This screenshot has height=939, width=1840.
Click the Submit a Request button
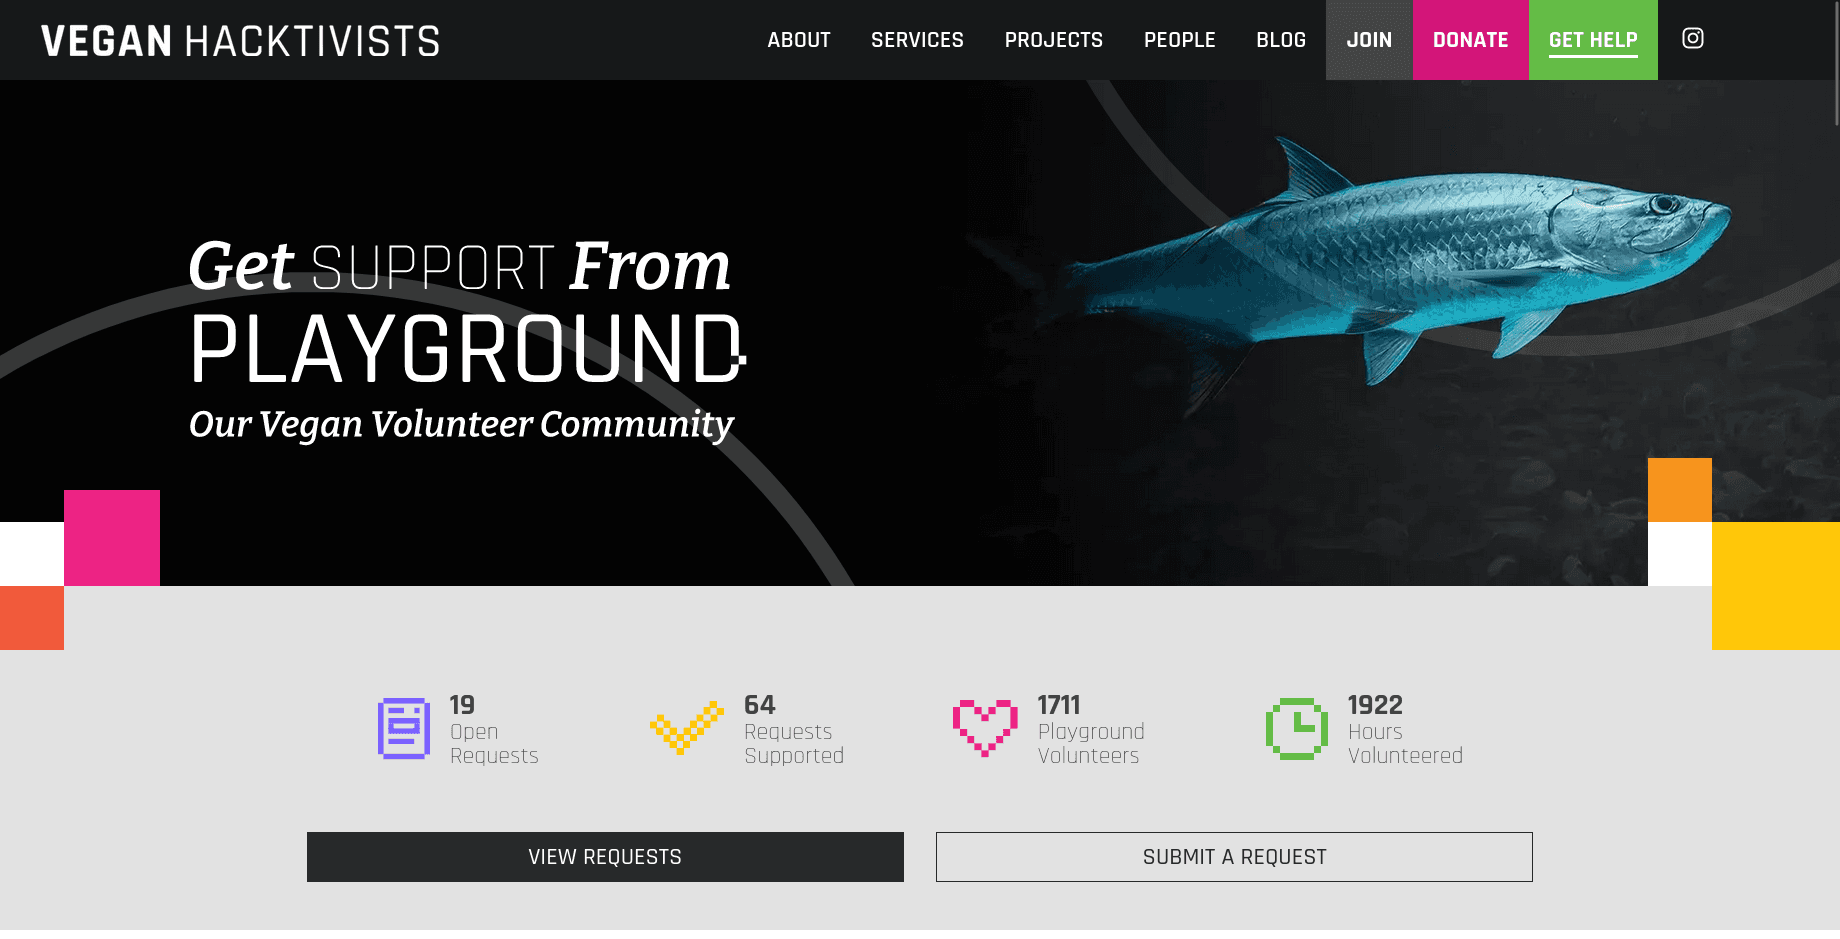pyautogui.click(x=1234, y=857)
